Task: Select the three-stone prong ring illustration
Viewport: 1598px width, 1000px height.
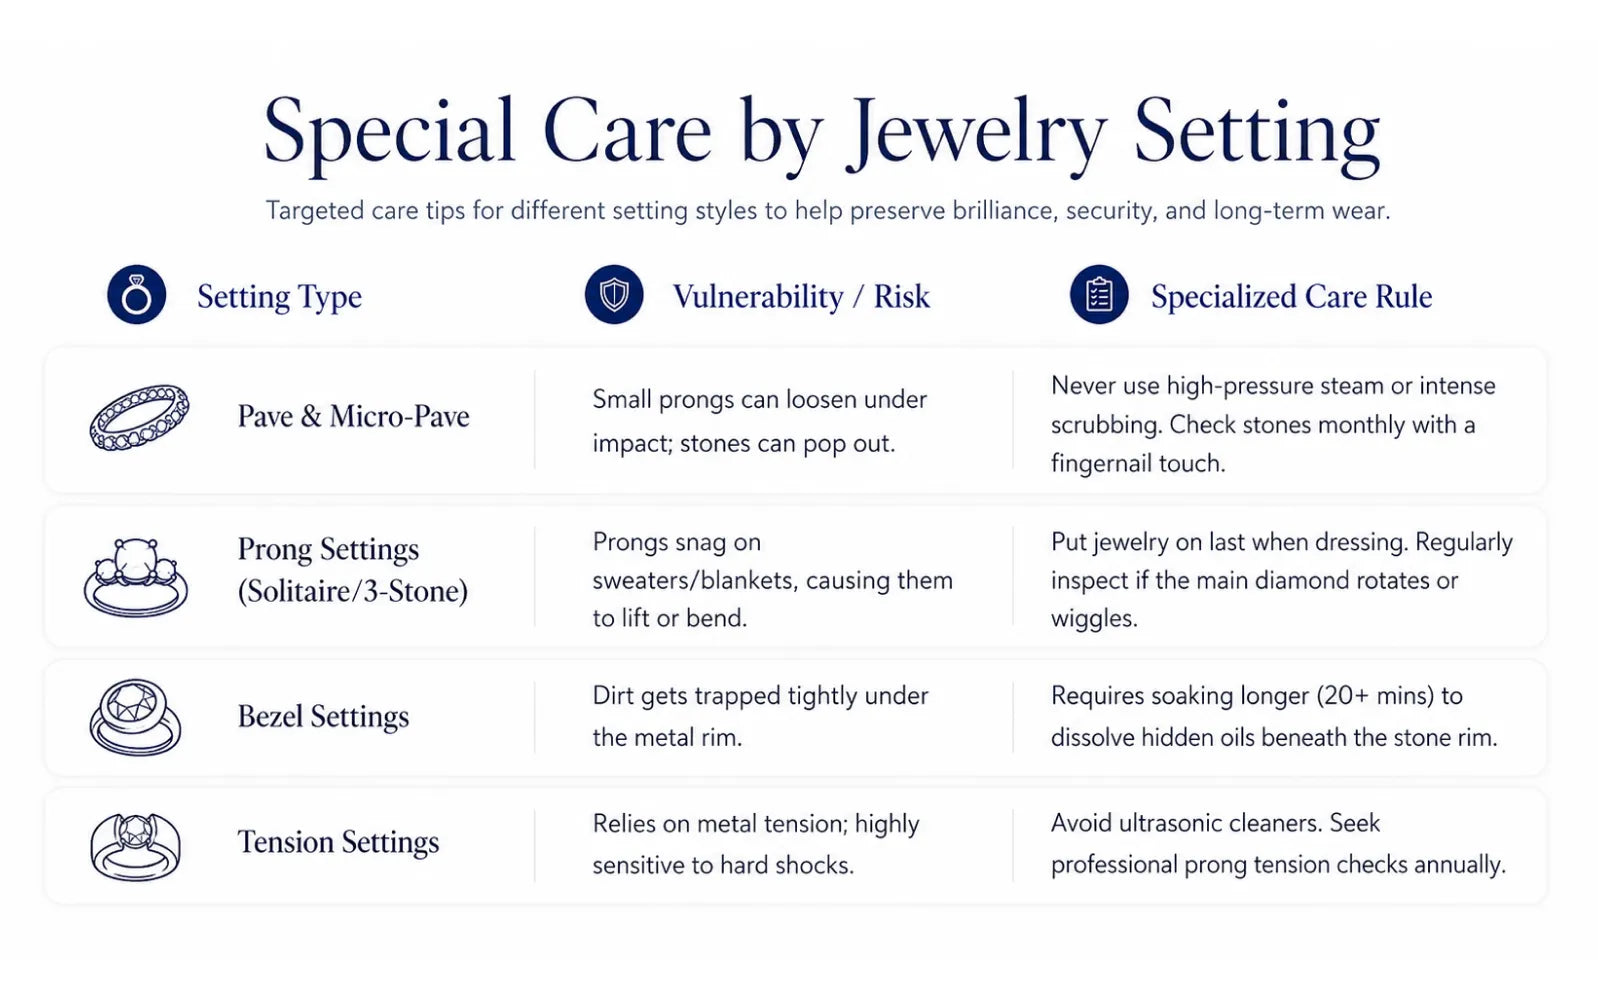Action: point(136,576)
